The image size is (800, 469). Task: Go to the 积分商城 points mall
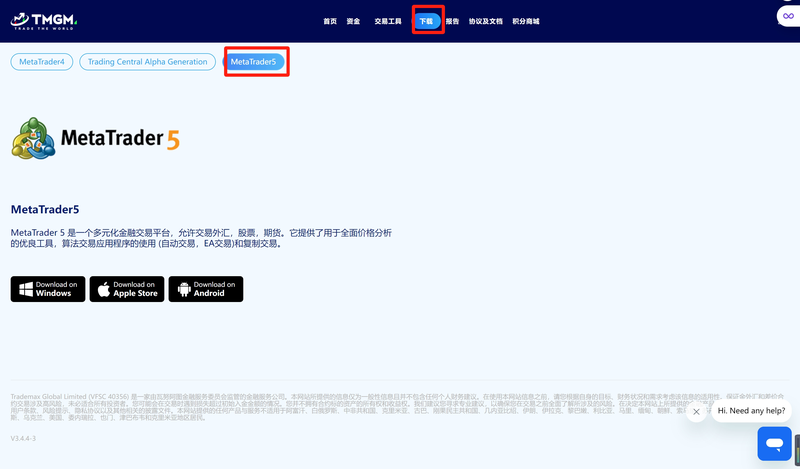point(526,21)
